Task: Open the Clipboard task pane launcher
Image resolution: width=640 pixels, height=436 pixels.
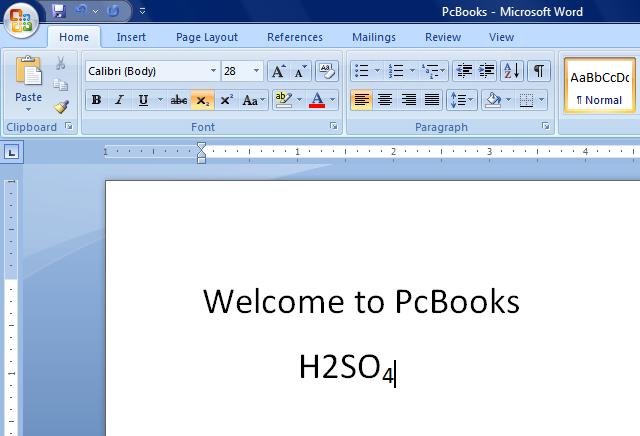Action: coord(69,126)
